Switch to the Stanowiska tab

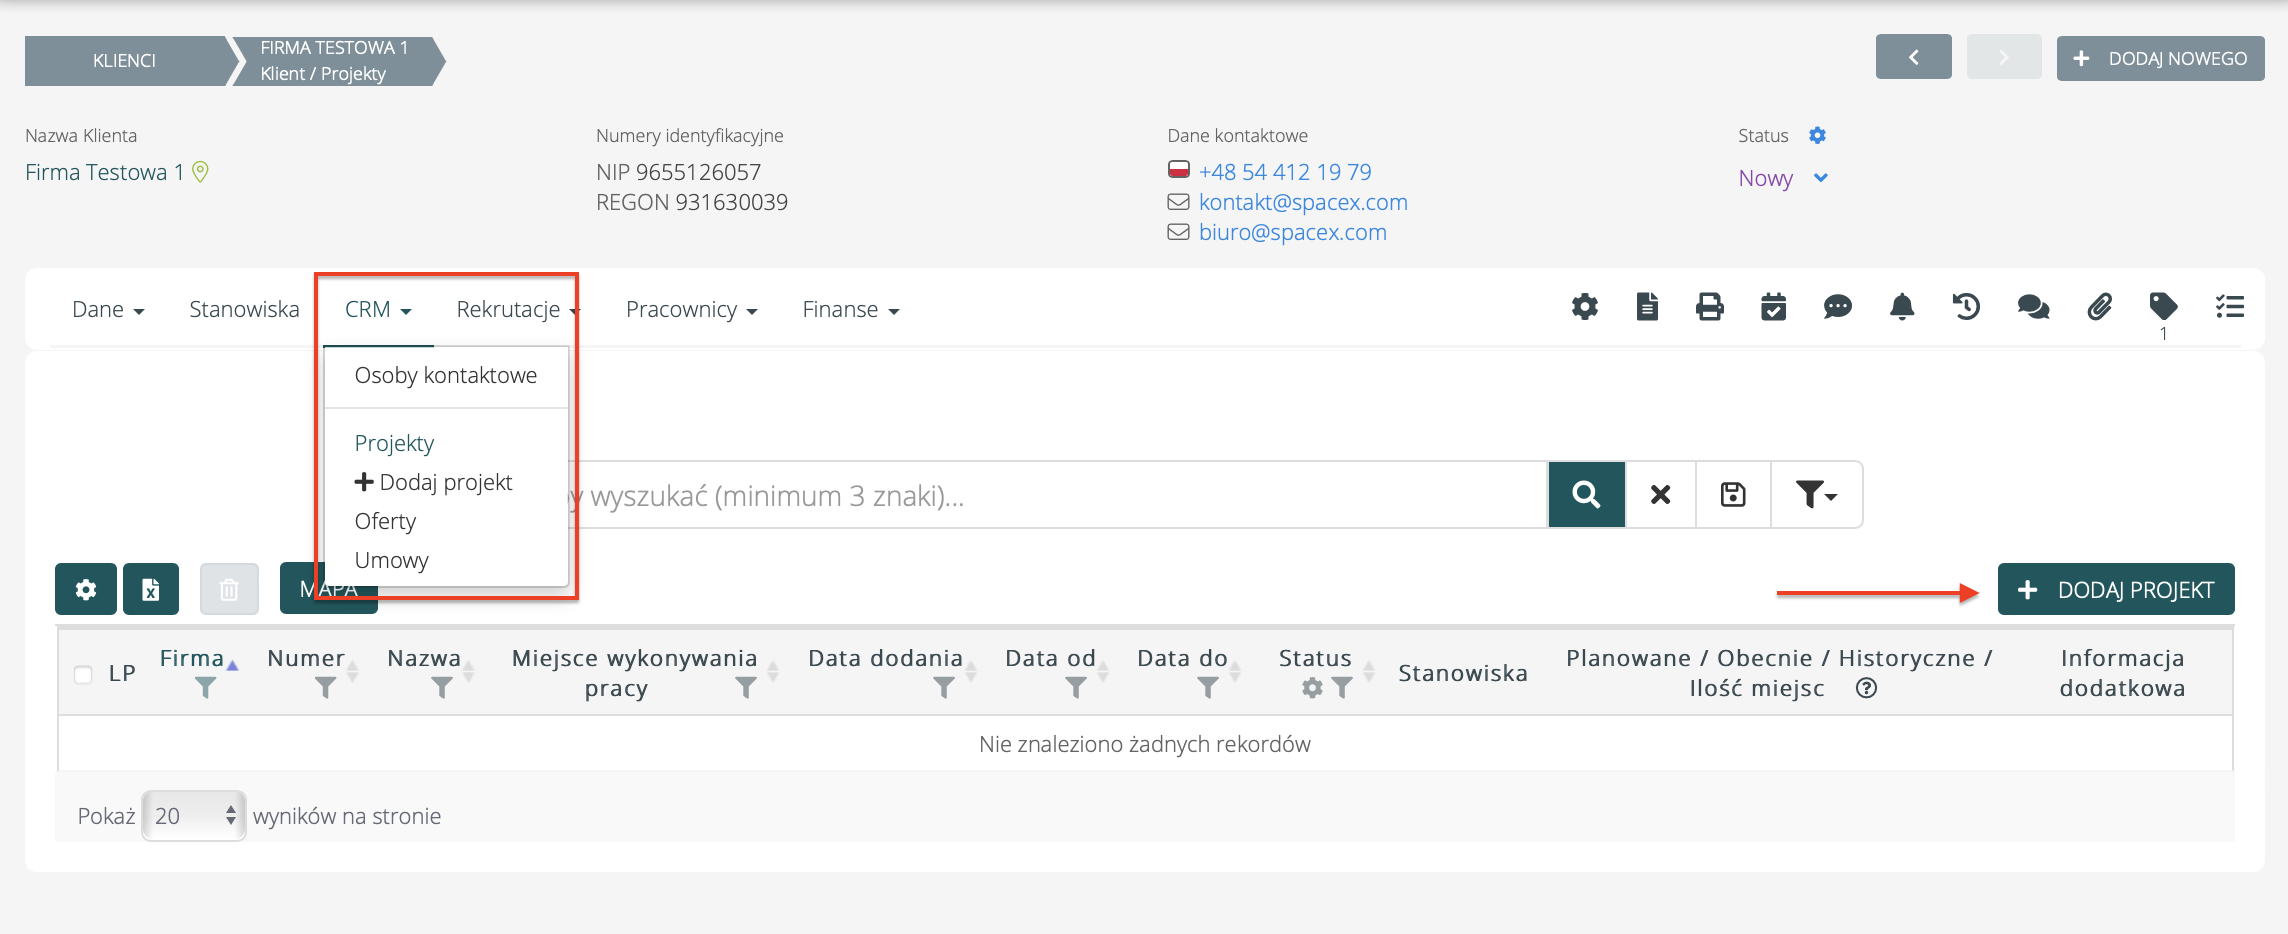click(244, 310)
